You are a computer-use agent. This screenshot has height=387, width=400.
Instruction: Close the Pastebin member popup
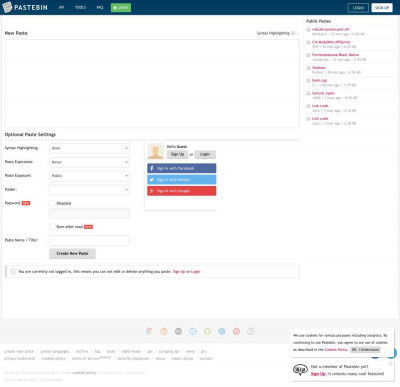click(x=390, y=363)
